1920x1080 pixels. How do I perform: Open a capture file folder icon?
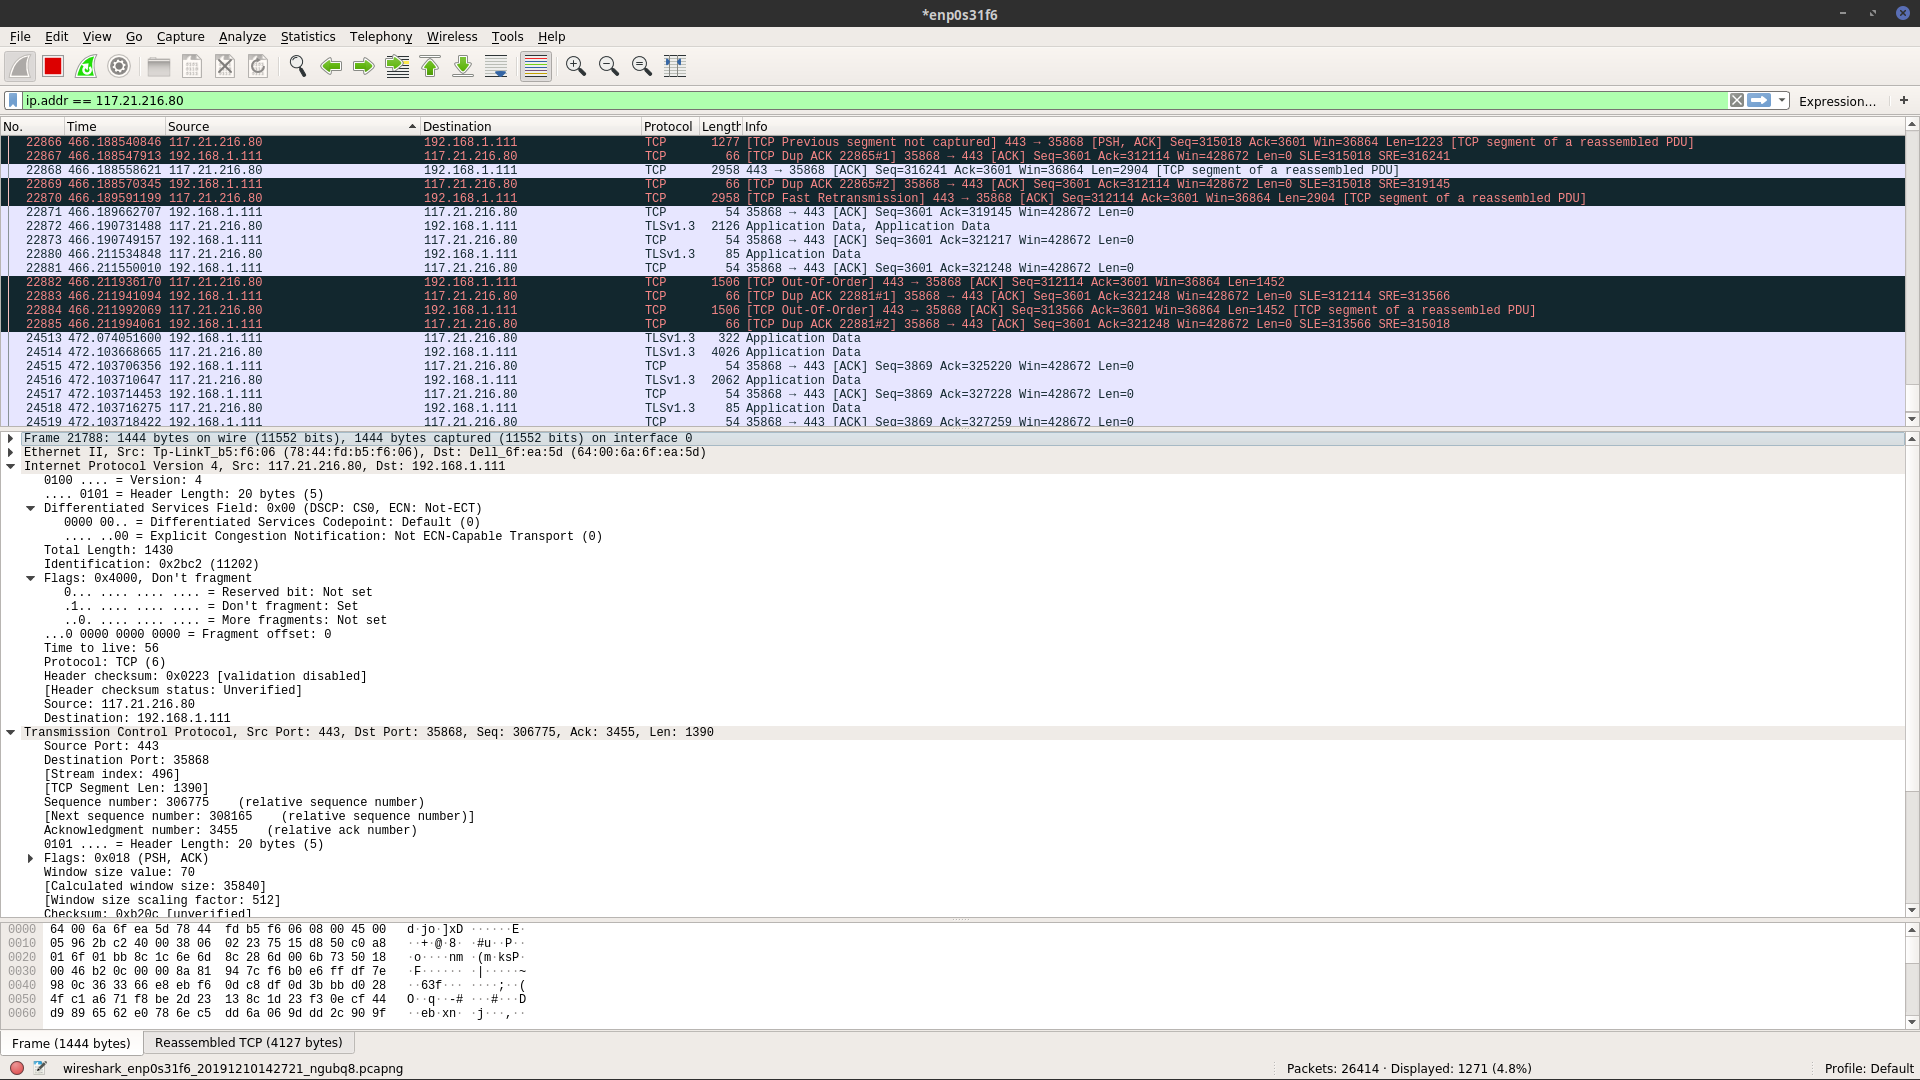coord(159,66)
